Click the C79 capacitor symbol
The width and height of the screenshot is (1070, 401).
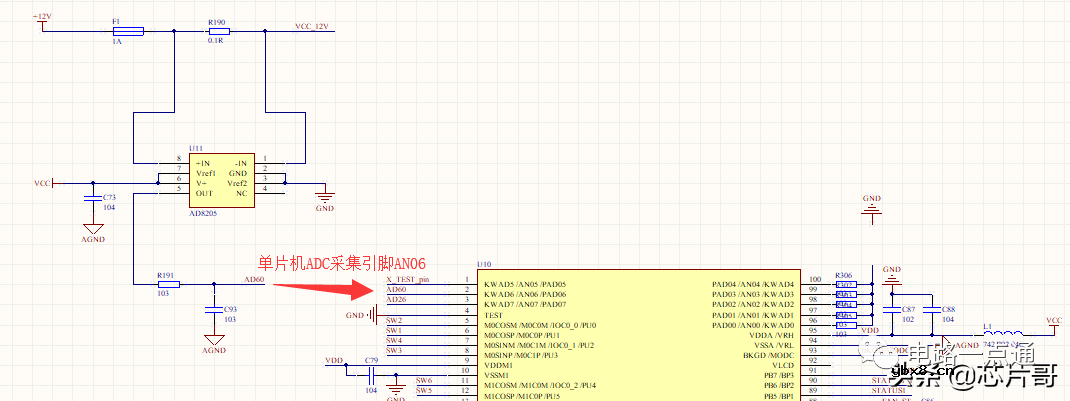coord(372,374)
